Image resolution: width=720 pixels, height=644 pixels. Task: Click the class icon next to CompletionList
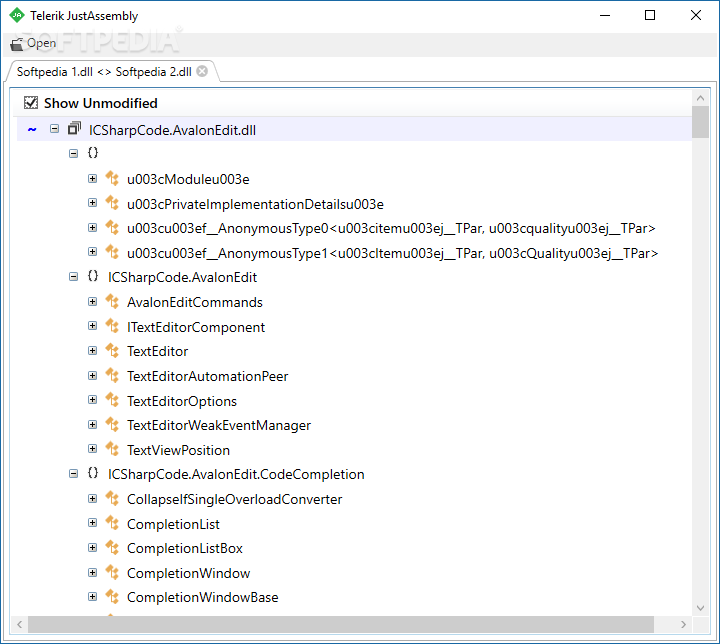(112, 523)
